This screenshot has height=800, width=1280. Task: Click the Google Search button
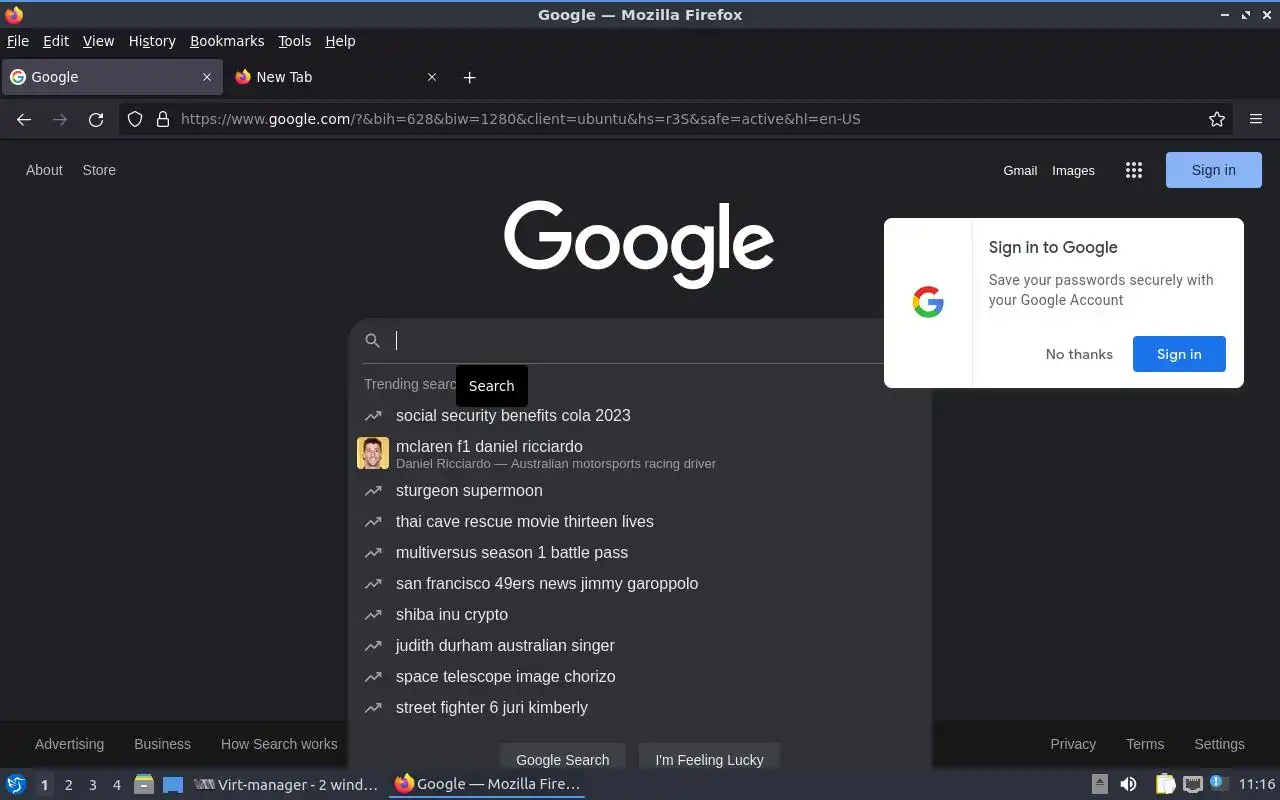pos(562,759)
